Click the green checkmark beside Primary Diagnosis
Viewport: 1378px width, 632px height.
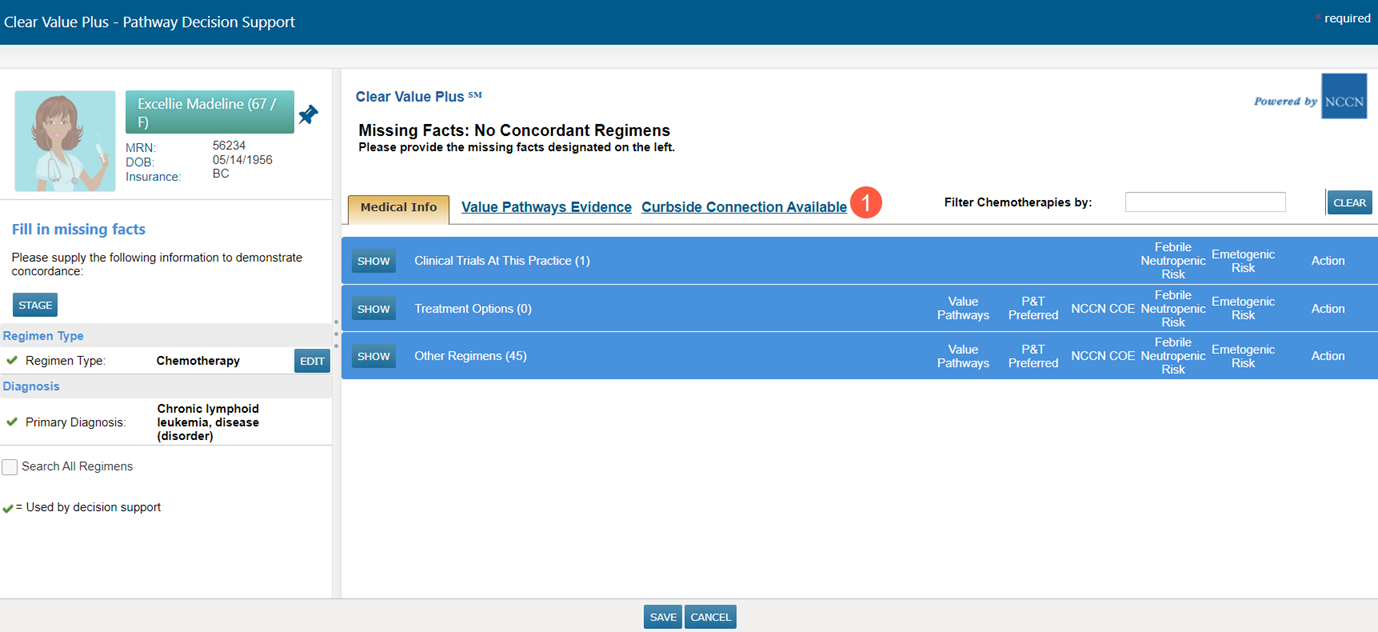12,422
